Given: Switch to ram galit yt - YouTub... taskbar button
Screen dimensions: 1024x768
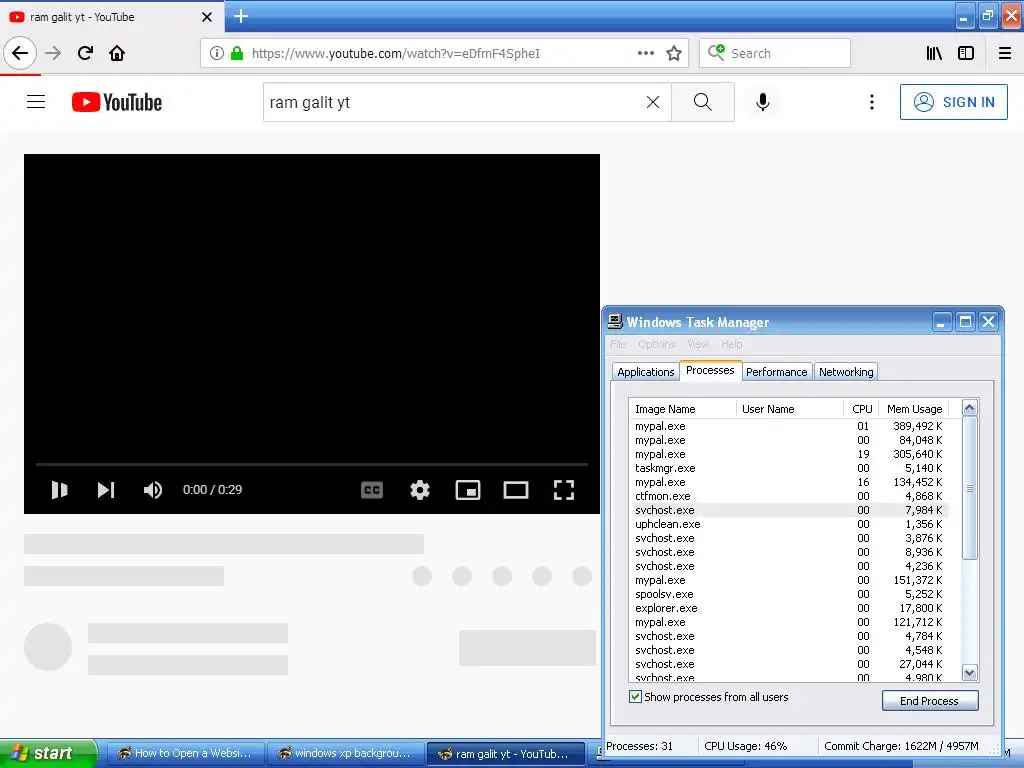Looking at the screenshot, I should [x=505, y=754].
